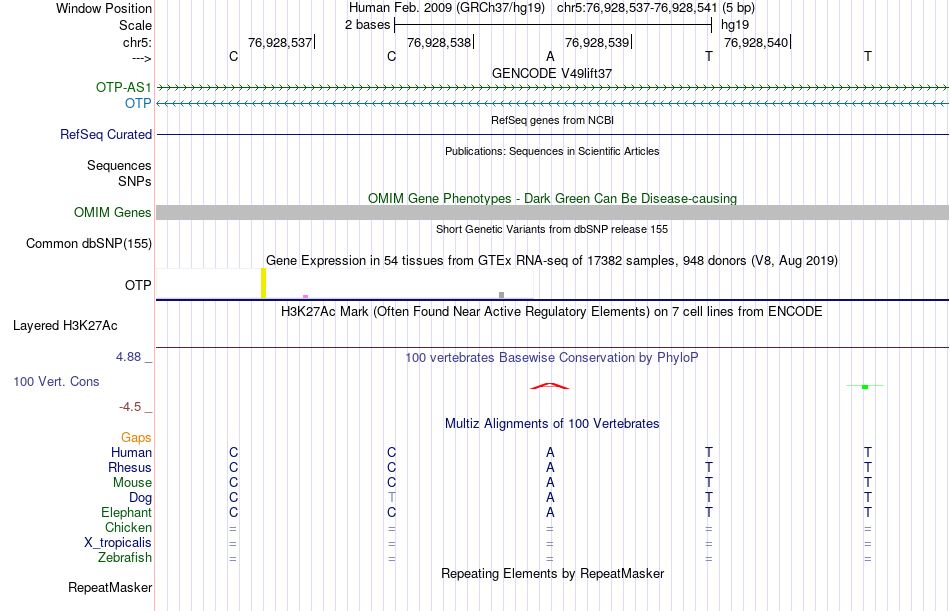Click the Elephant species row label

(127, 513)
